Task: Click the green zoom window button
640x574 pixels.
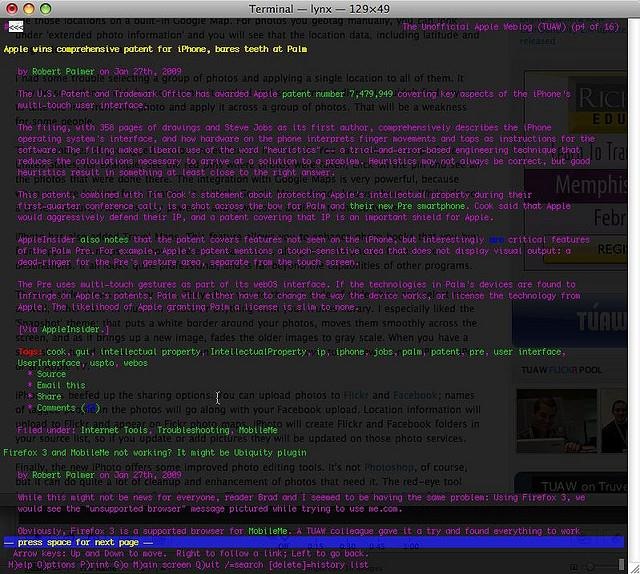Action: coord(47,8)
